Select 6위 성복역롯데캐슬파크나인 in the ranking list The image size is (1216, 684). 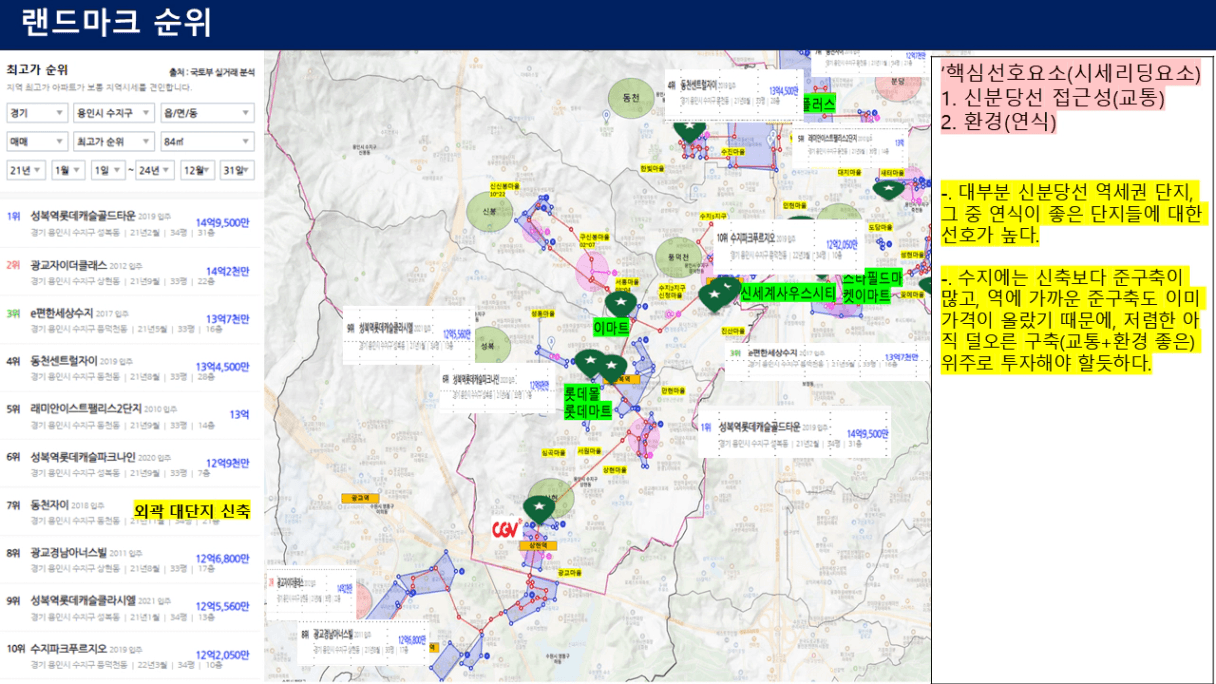click(128, 462)
